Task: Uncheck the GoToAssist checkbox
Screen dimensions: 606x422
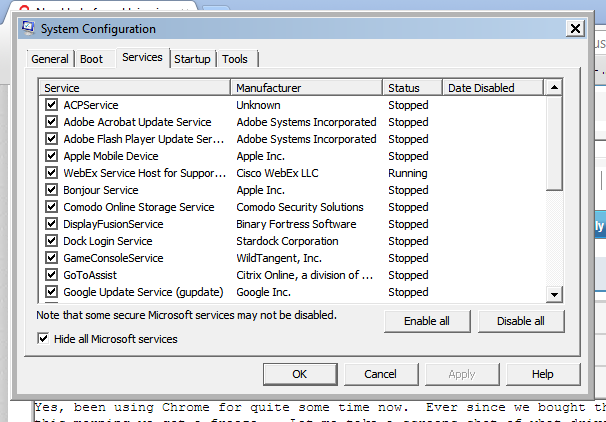Action: click(51, 274)
